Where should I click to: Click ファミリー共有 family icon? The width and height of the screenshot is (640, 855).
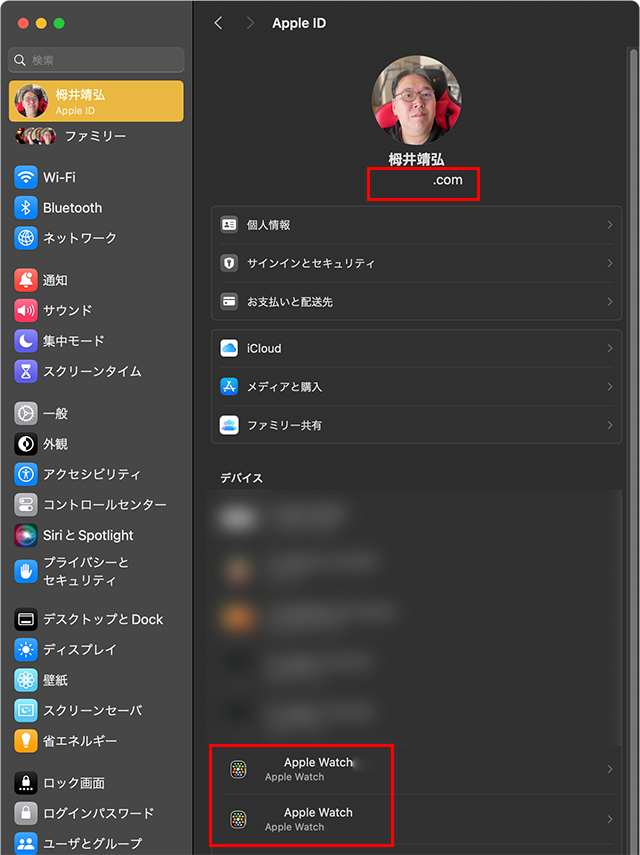[x=229, y=425]
